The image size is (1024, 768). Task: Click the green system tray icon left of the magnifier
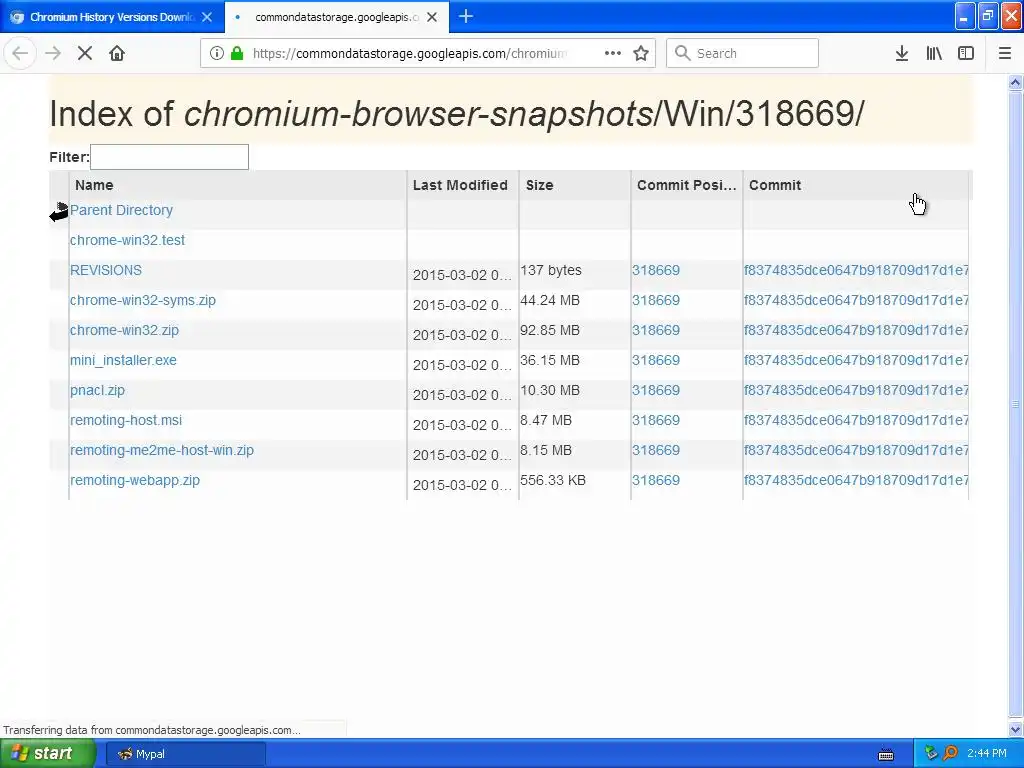pyautogui.click(x=931, y=754)
